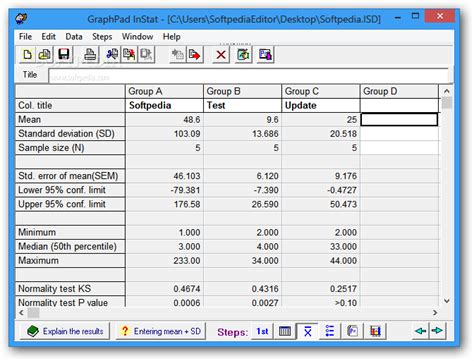Image resolution: width=474 pixels, height=361 pixels.
Task: Click the vertical scrollbar down arrow
Action: (x=447, y=301)
